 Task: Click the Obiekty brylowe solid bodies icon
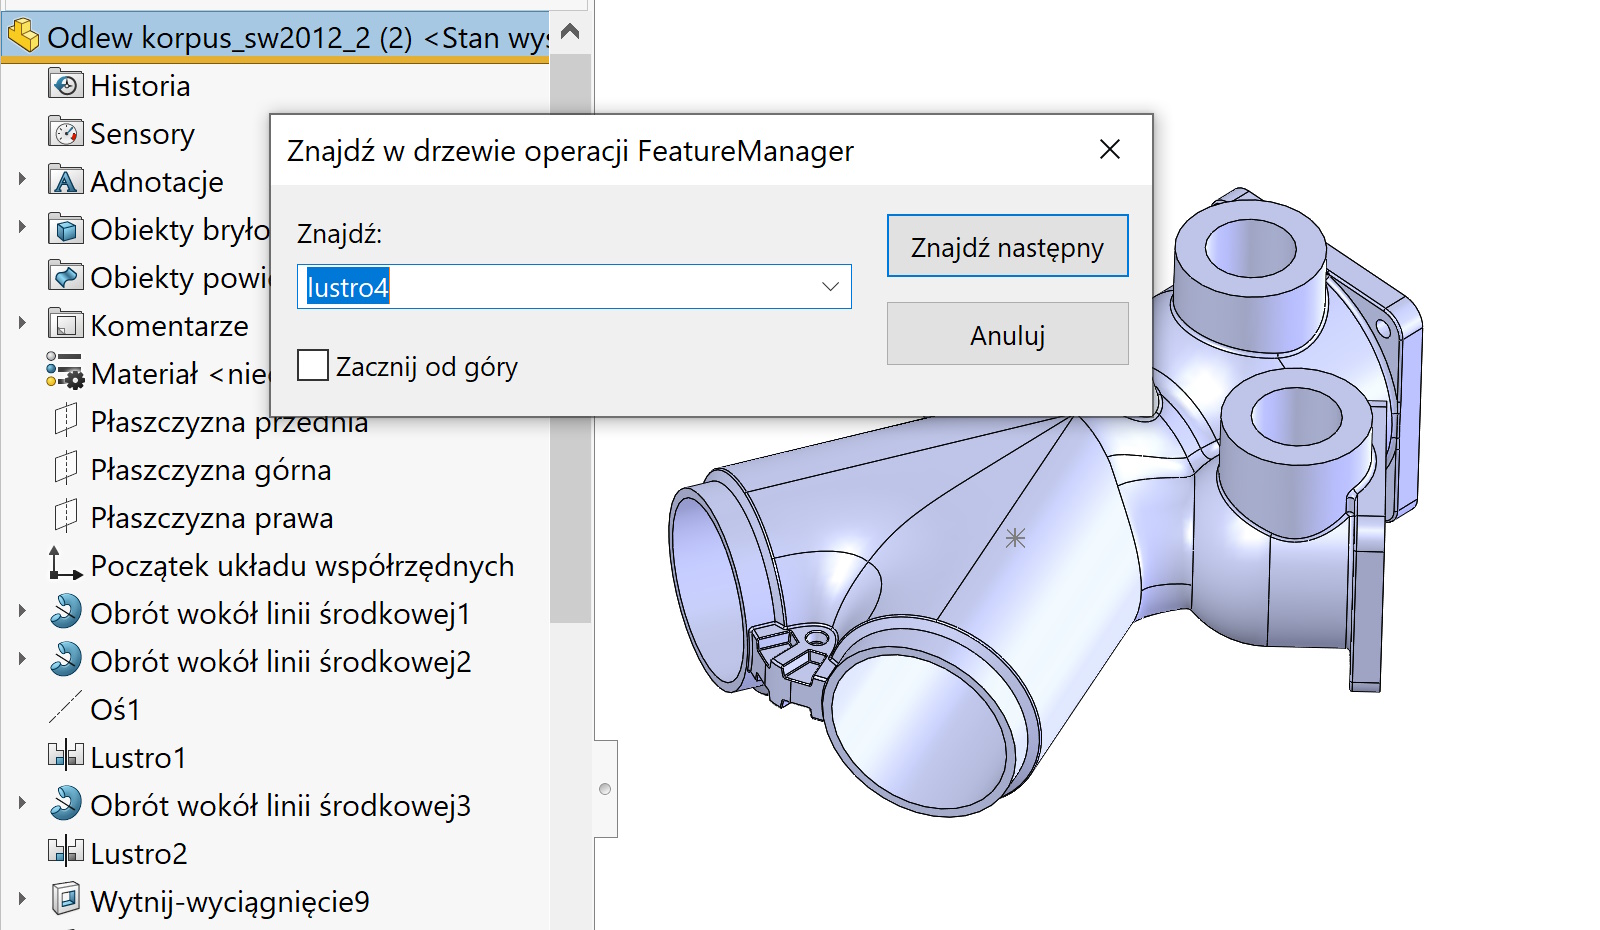point(64,228)
